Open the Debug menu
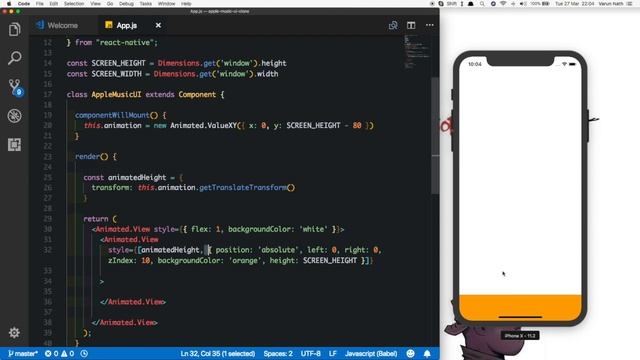 (126, 4)
